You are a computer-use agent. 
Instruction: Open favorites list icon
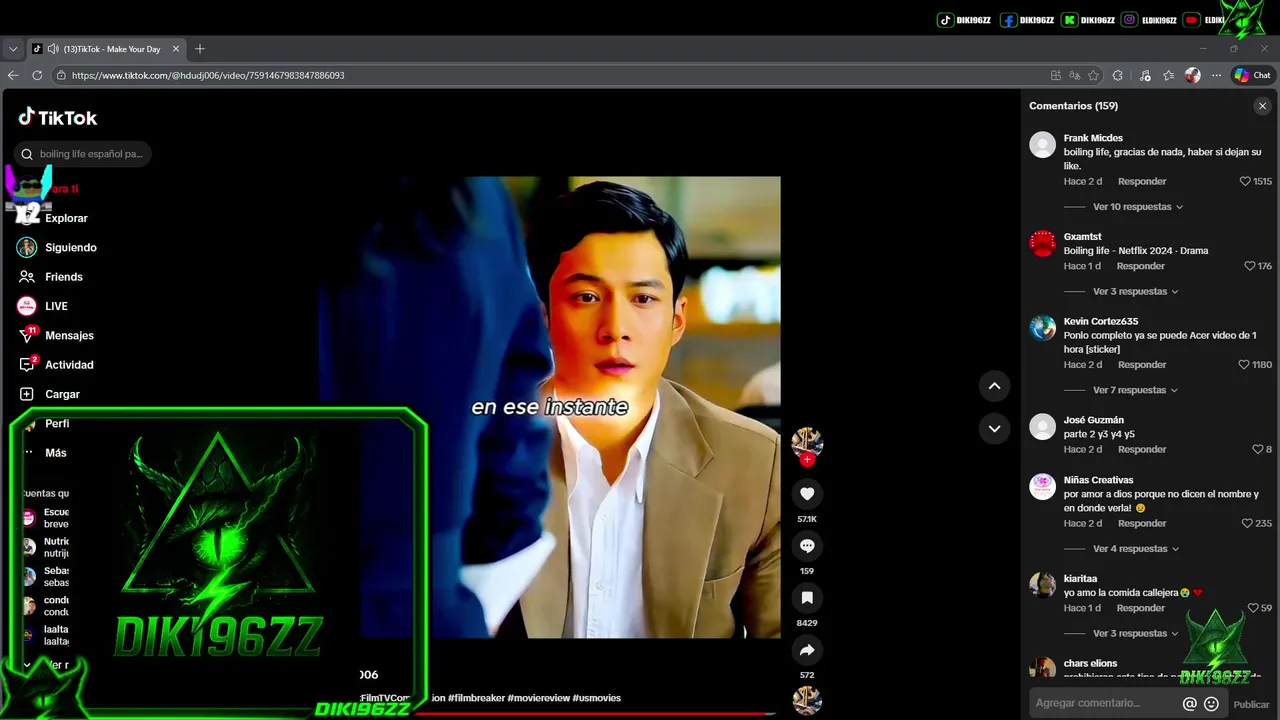point(1169,75)
